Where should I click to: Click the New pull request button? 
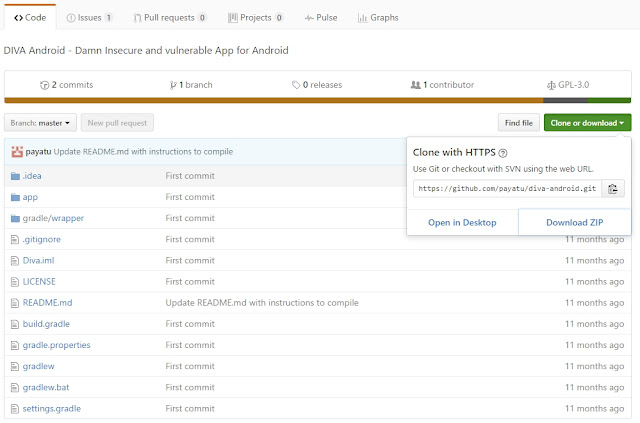coord(117,123)
